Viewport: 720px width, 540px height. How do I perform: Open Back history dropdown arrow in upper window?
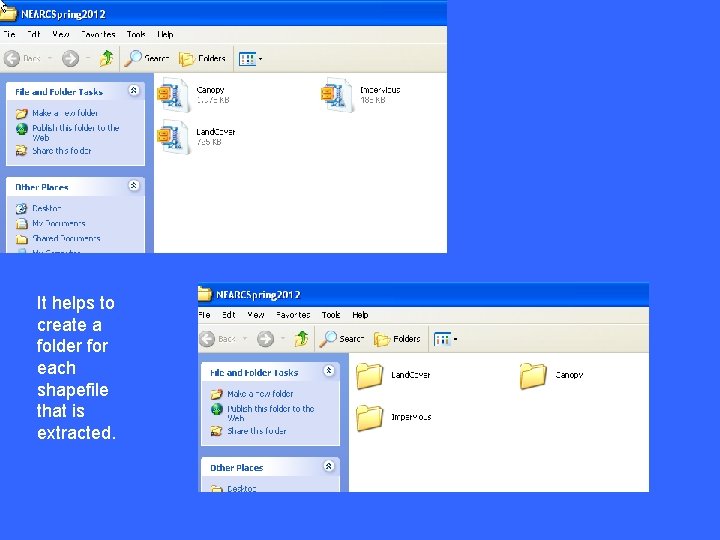[x=50, y=58]
